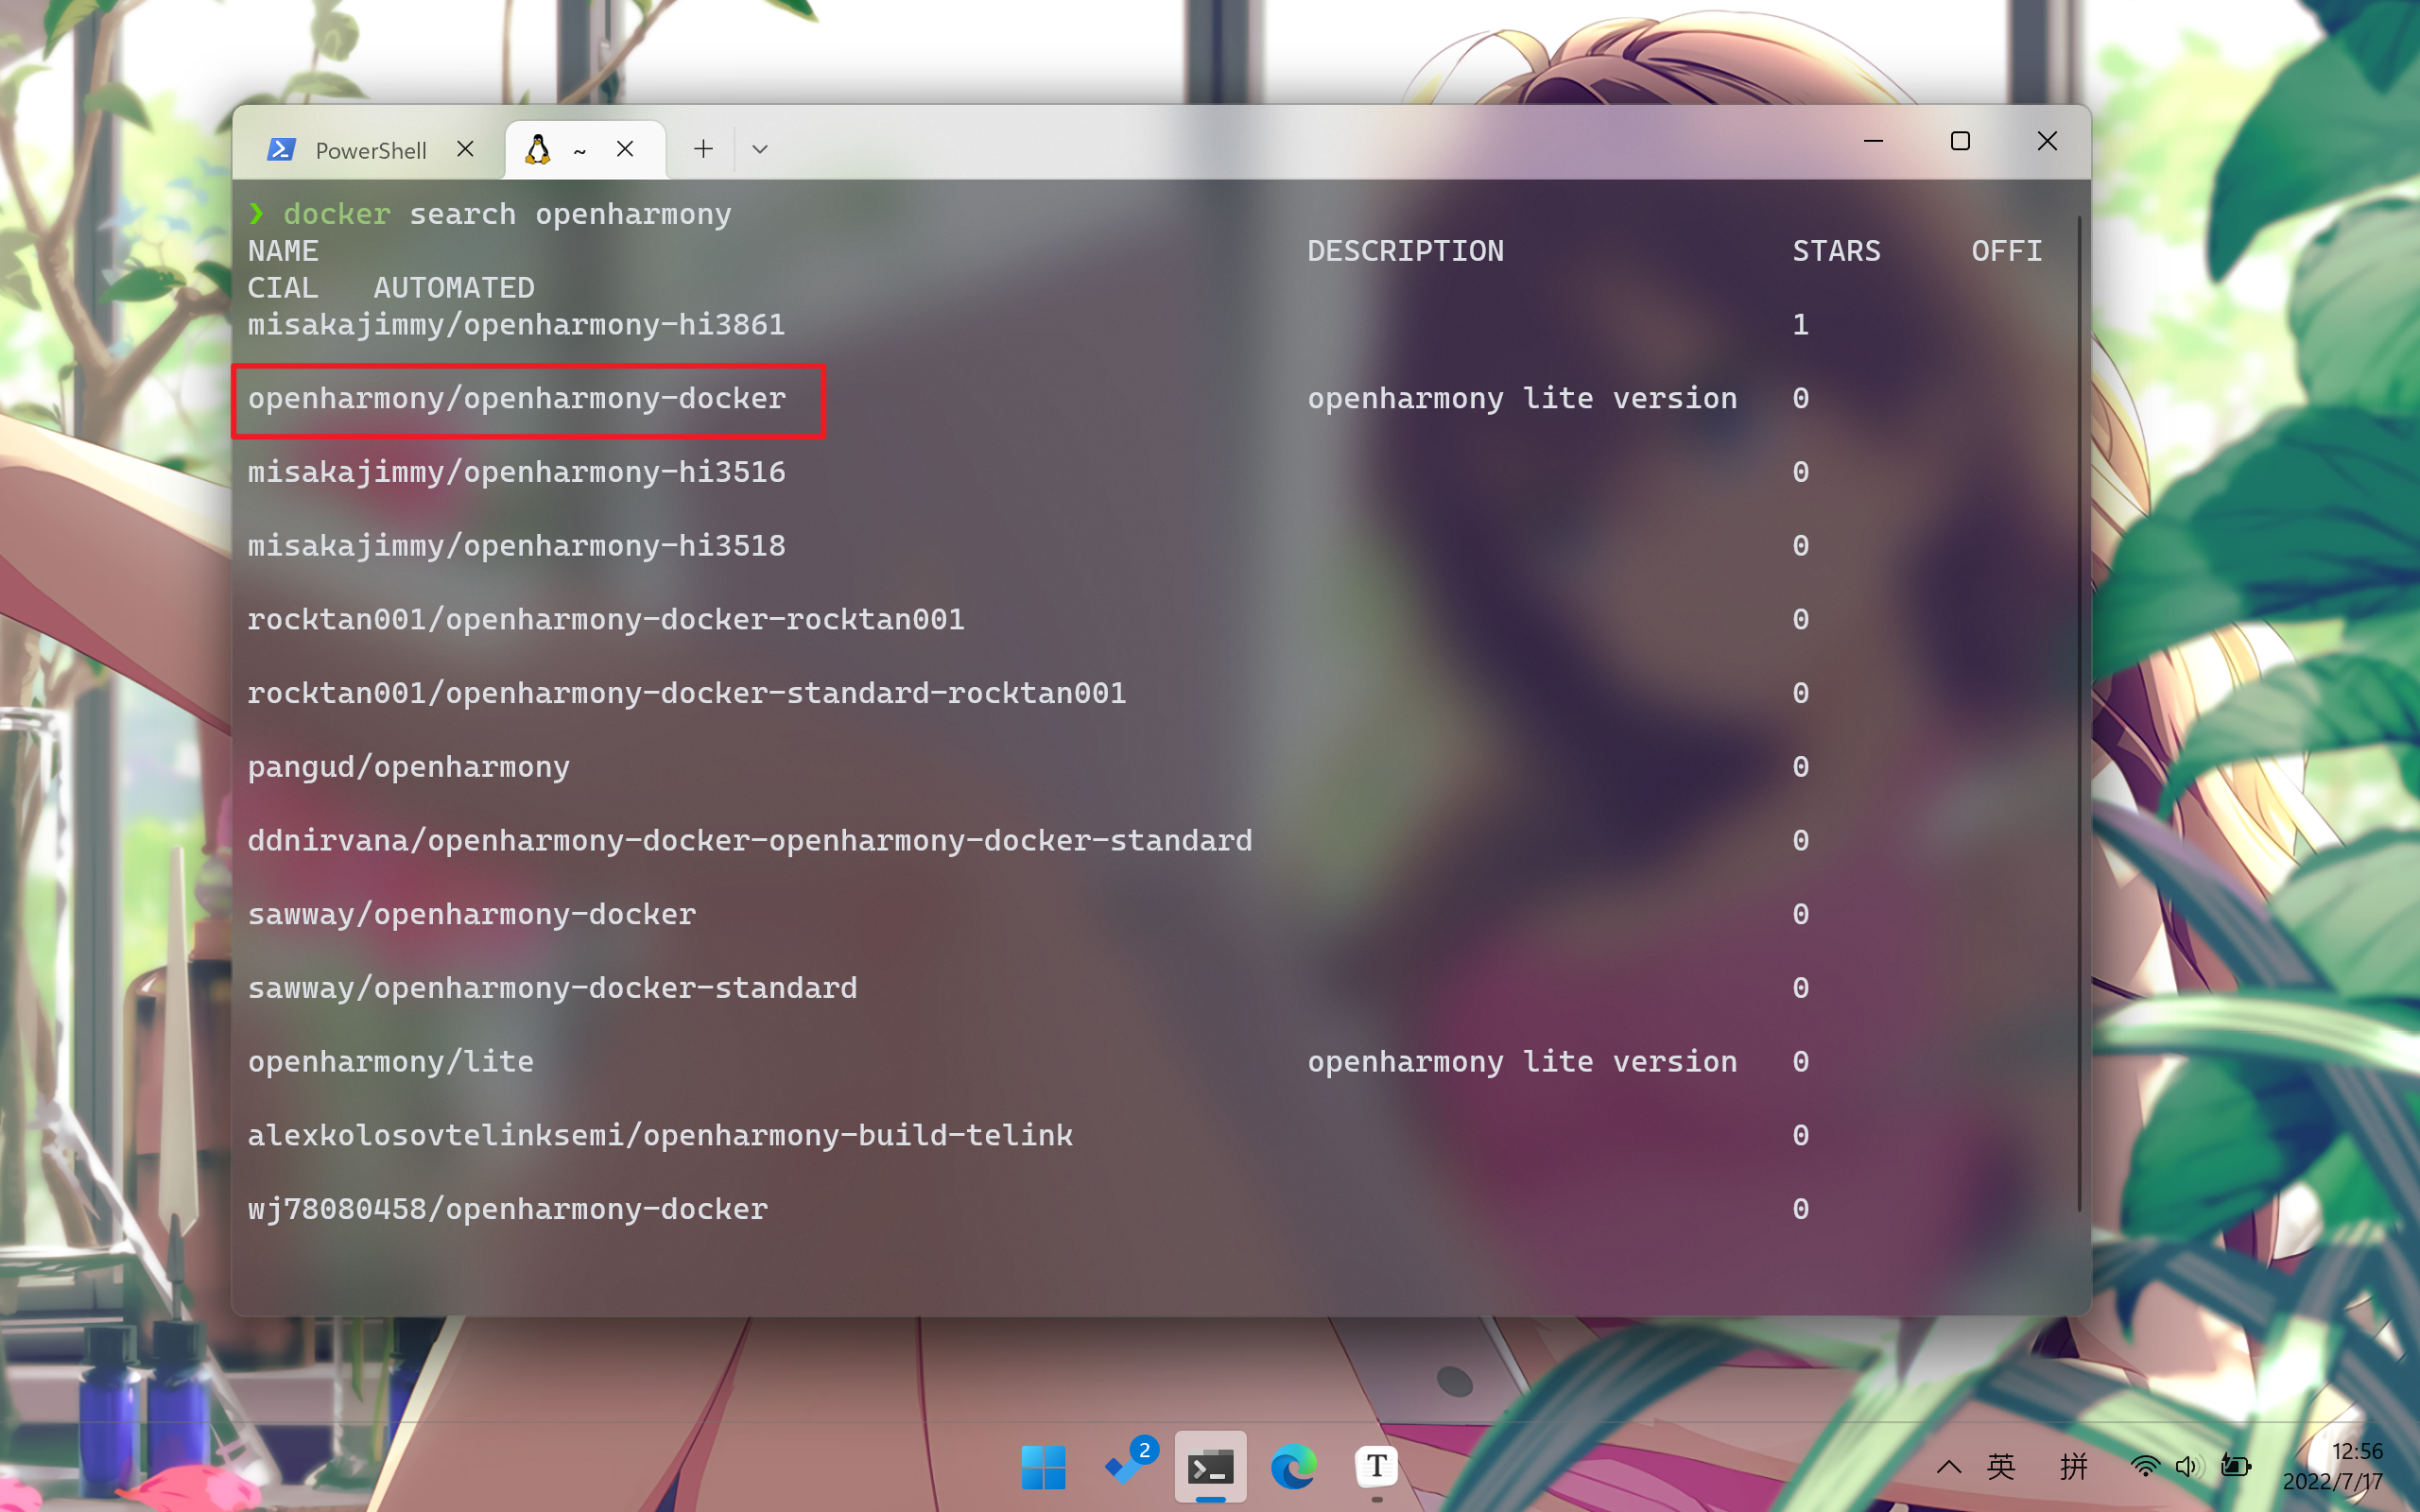Maximize the terminal window
This screenshot has width=2420, height=1512.
tap(1960, 142)
